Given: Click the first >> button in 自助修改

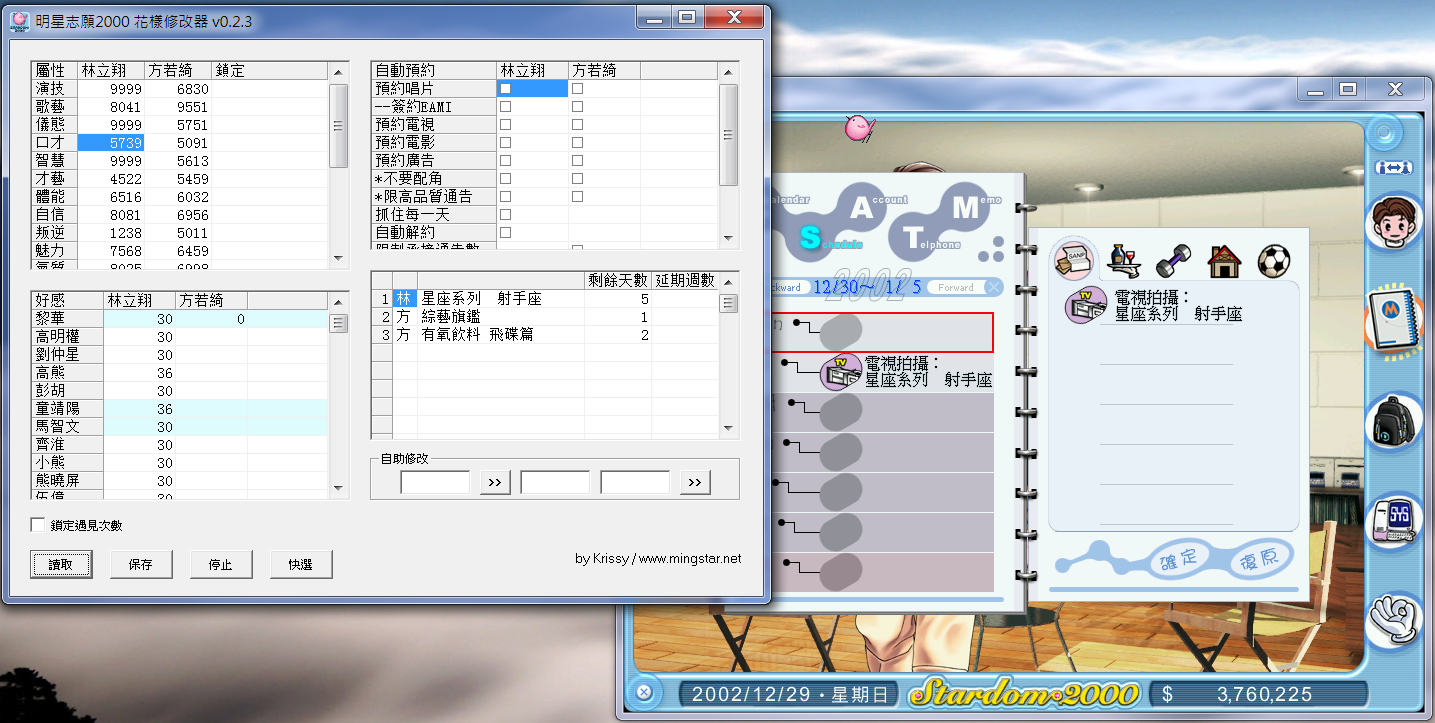Looking at the screenshot, I should [x=495, y=483].
